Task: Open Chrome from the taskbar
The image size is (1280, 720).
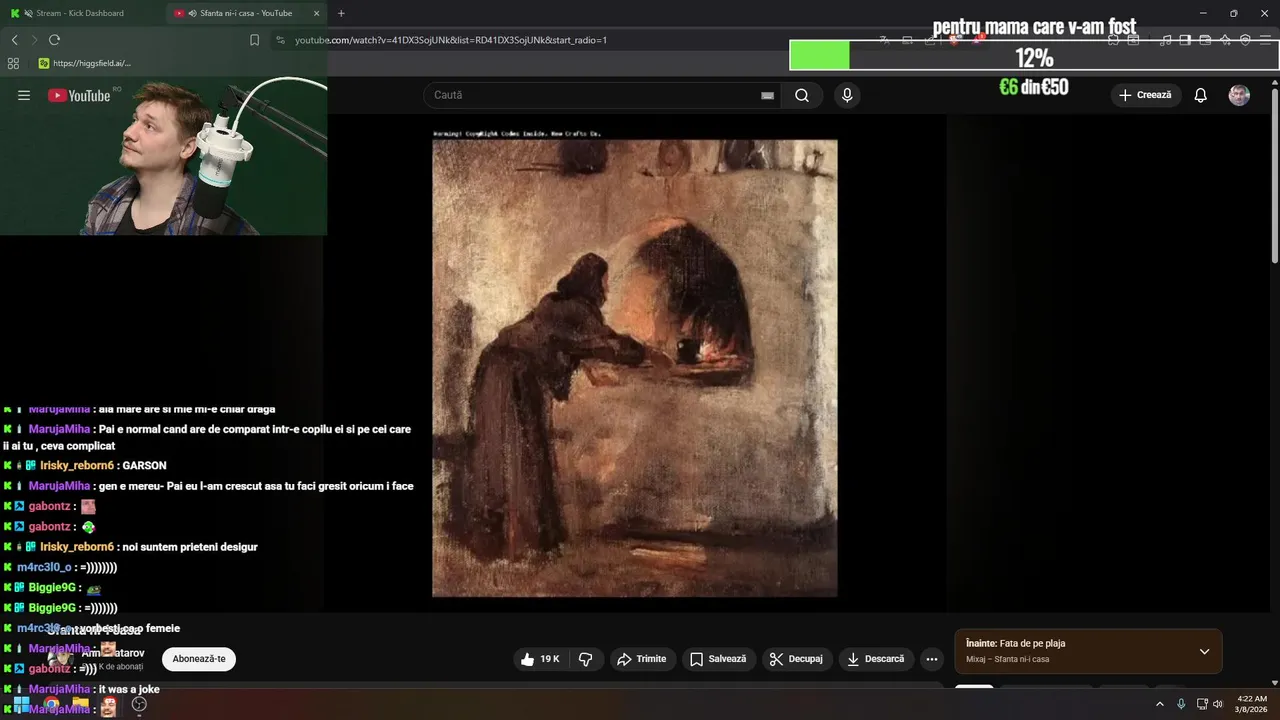Action: tap(51, 704)
